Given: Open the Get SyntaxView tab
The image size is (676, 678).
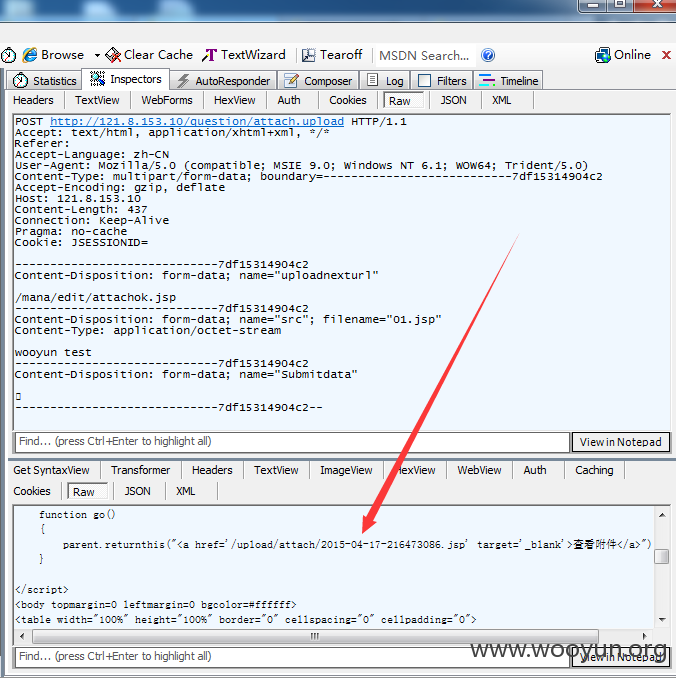Looking at the screenshot, I should [51, 470].
